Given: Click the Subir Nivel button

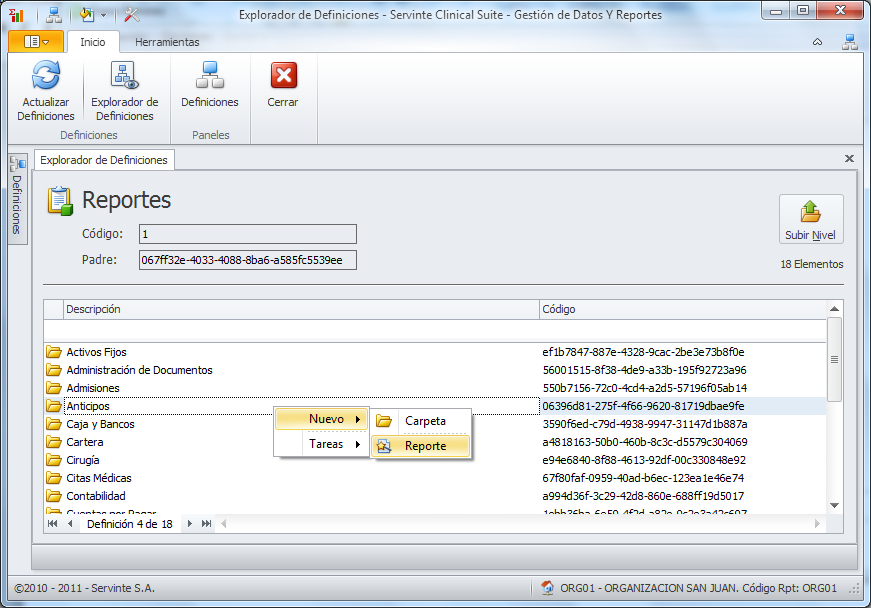Looking at the screenshot, I should (810, 219).
